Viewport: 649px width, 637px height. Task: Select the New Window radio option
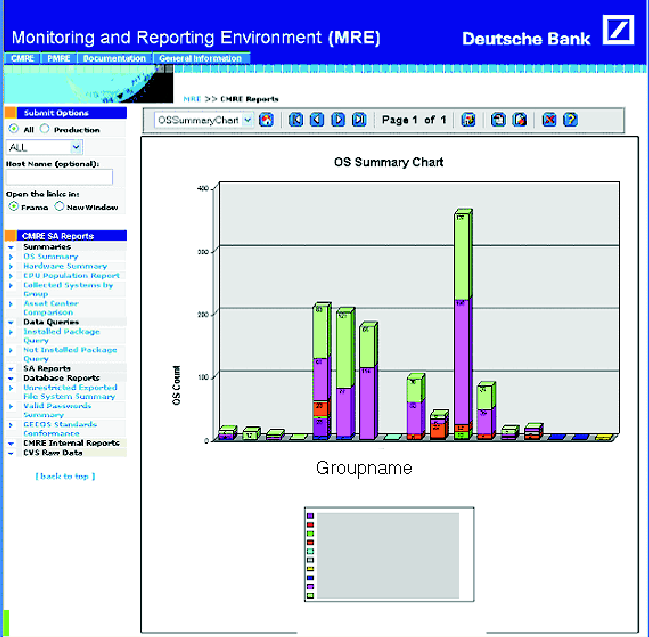(60, 206)
